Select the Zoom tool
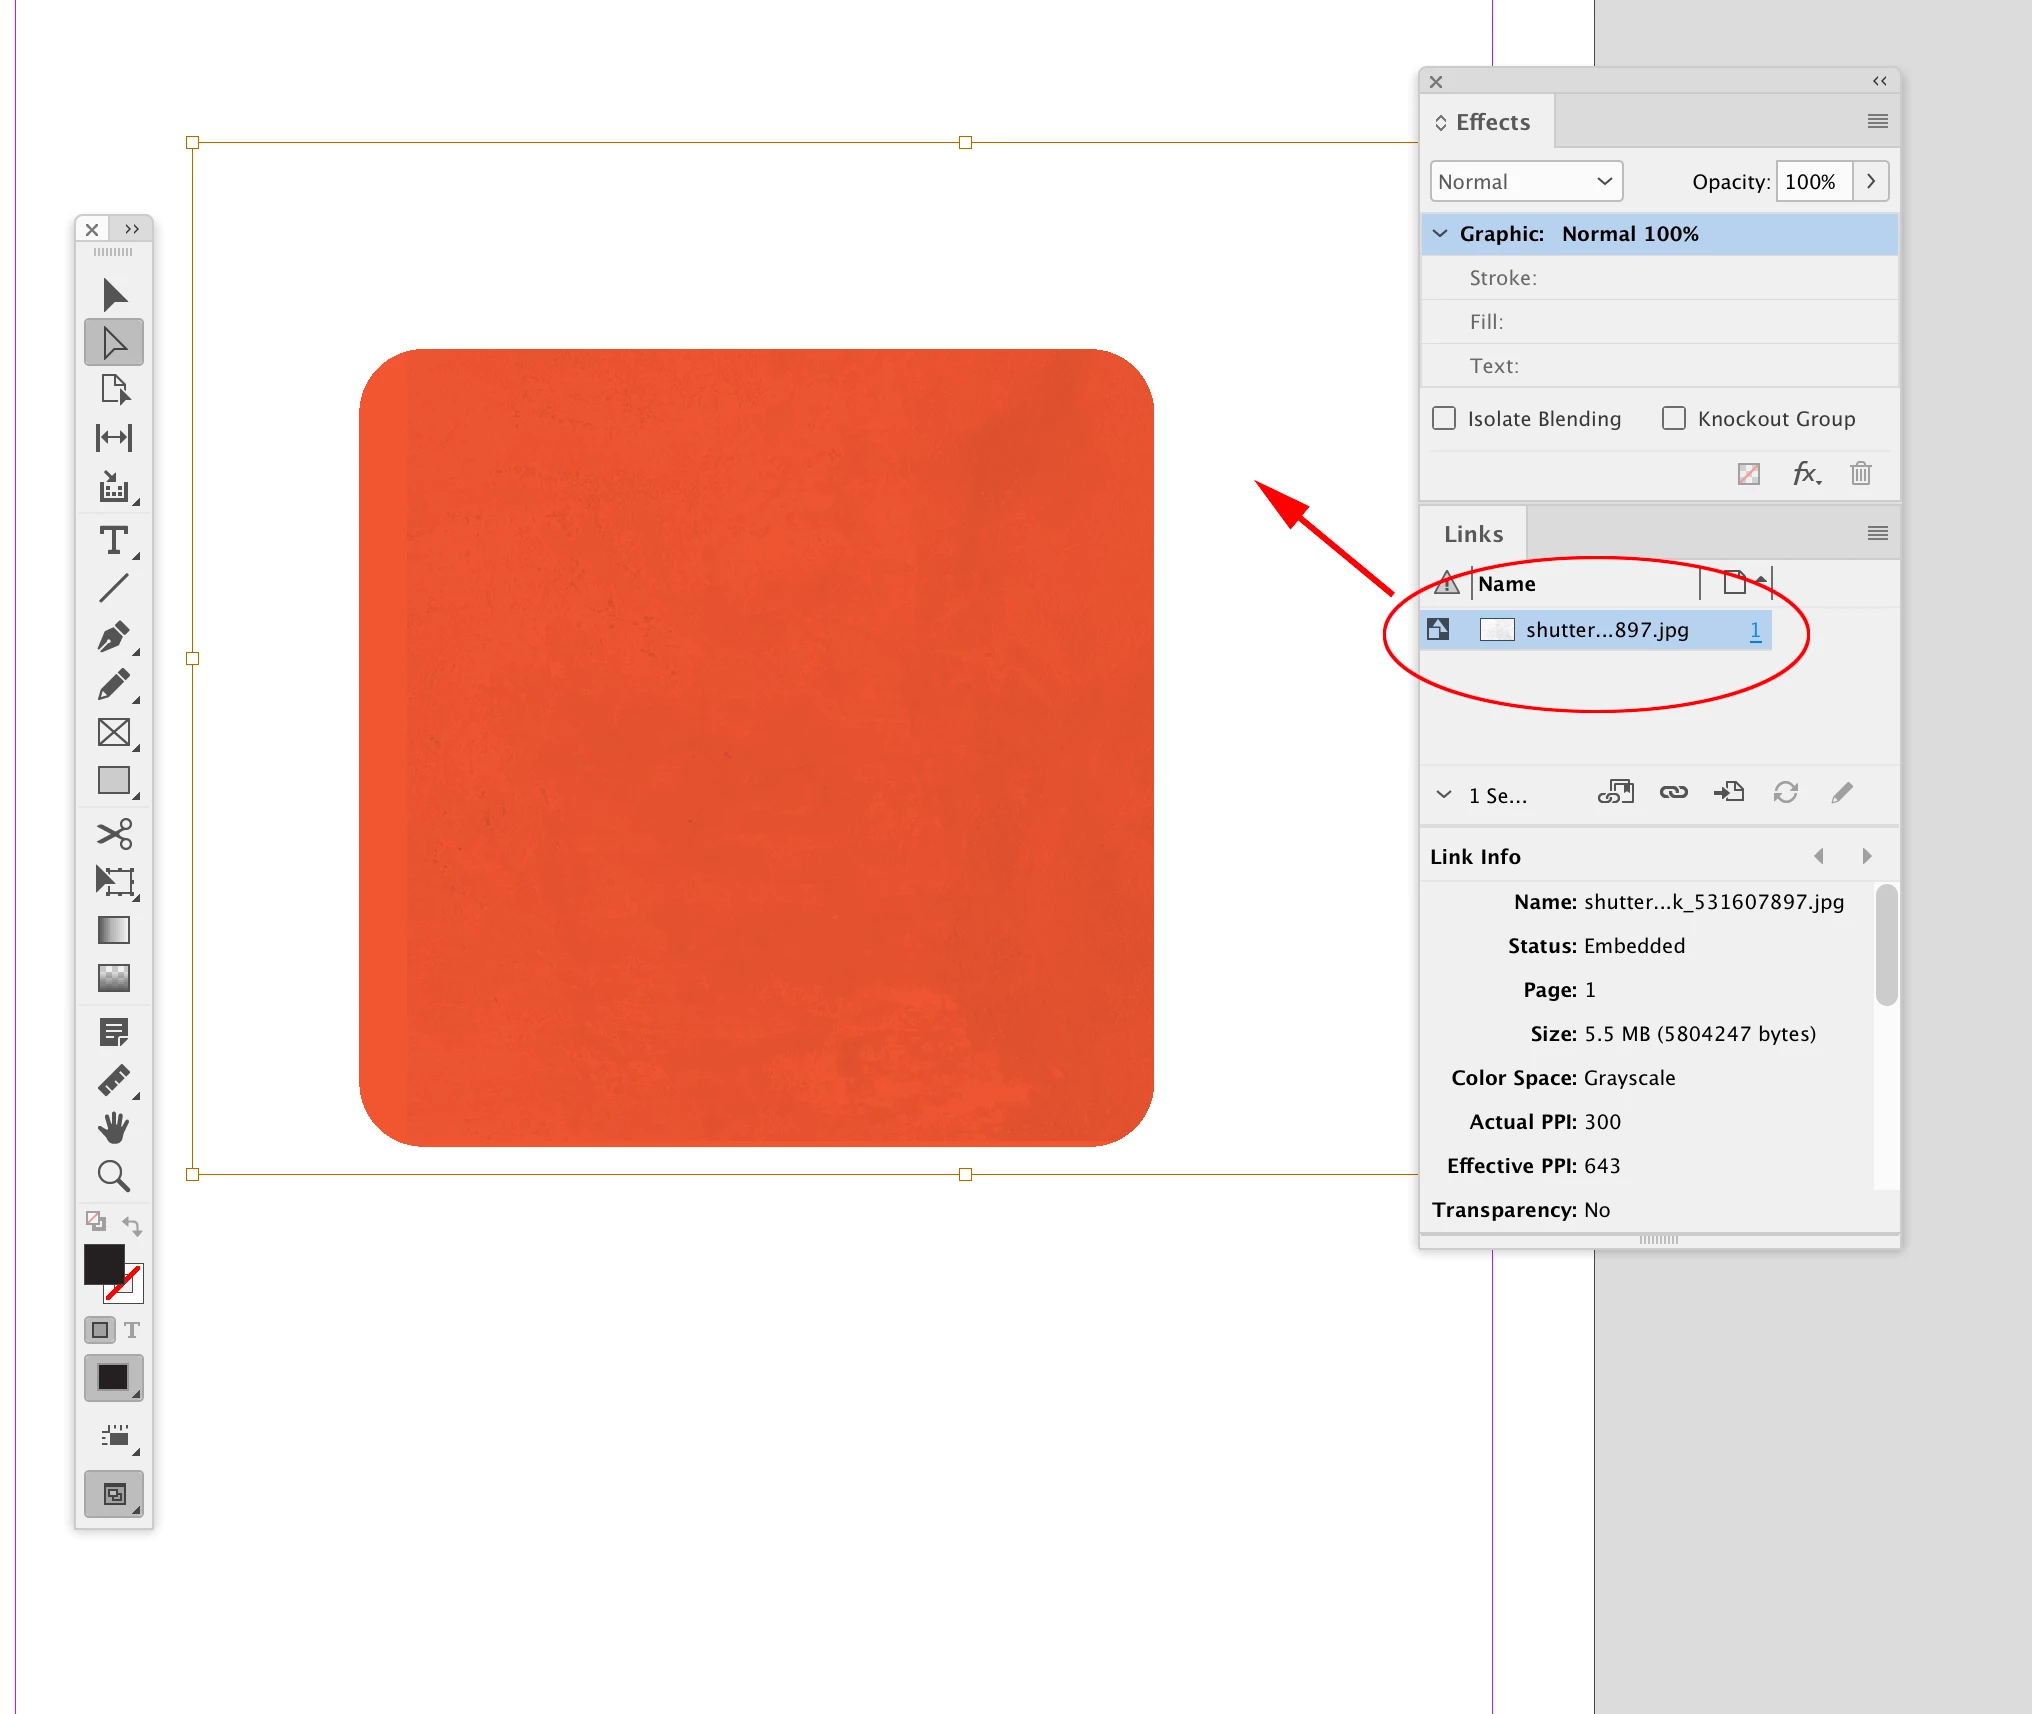 (x=113, y=1176)
